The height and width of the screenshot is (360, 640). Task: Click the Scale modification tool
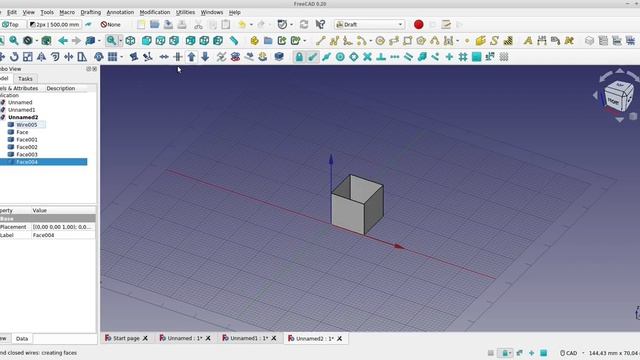point(27,57)
